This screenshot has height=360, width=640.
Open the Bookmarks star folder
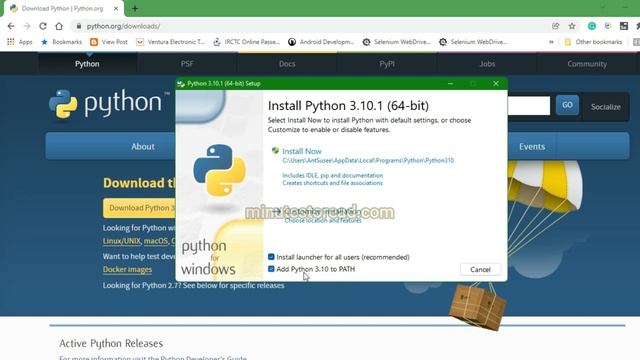[61, 42]
